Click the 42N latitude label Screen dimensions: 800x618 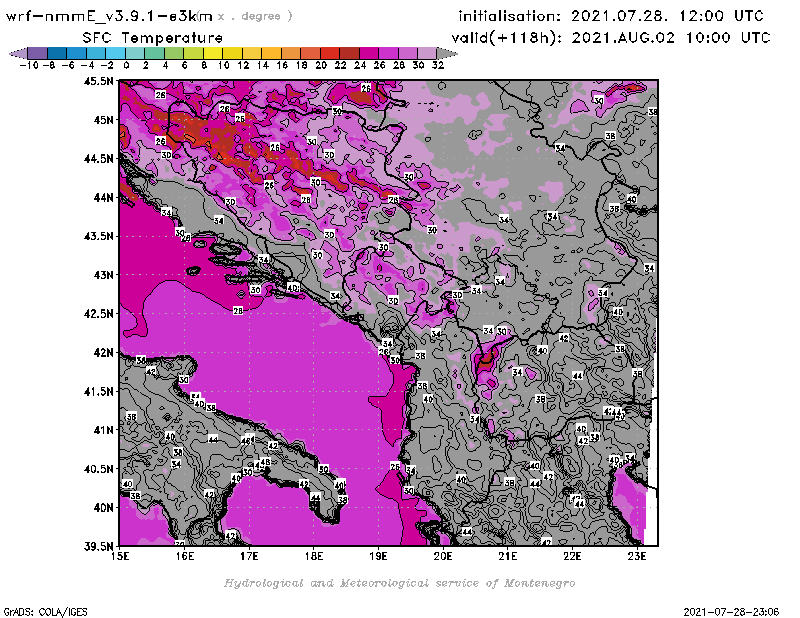click(103, 353)
